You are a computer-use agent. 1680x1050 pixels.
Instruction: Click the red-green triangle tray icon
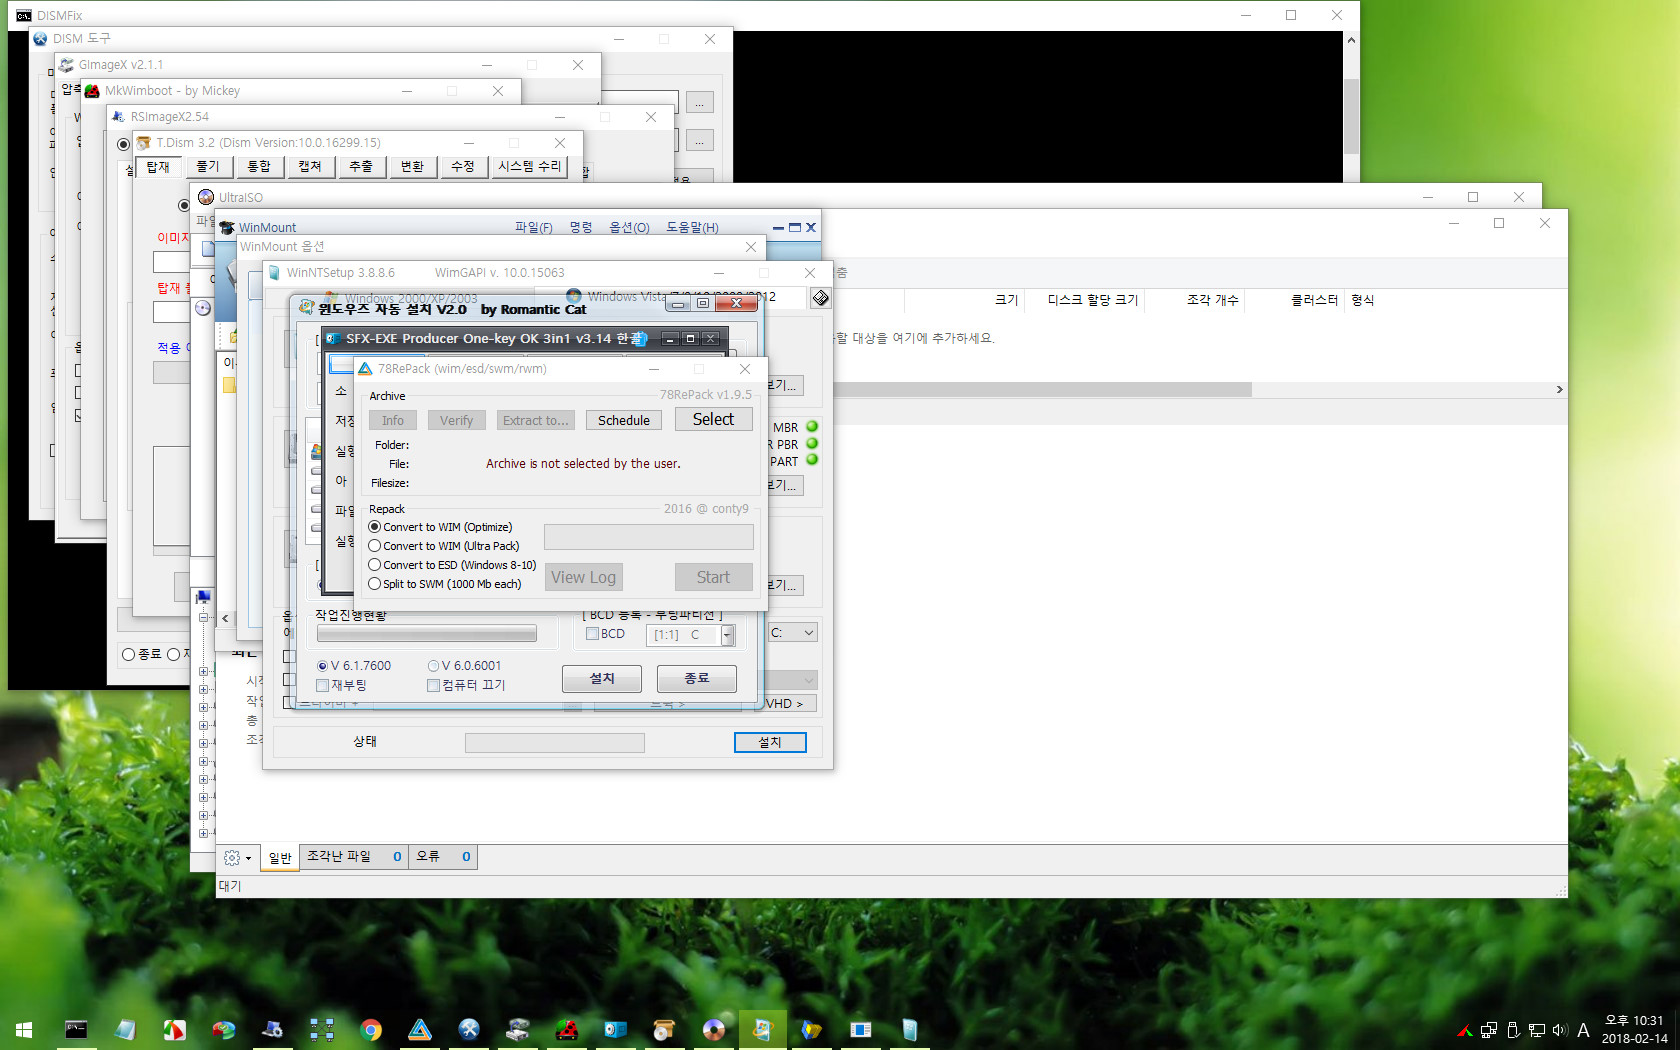click(1465, 1030)
